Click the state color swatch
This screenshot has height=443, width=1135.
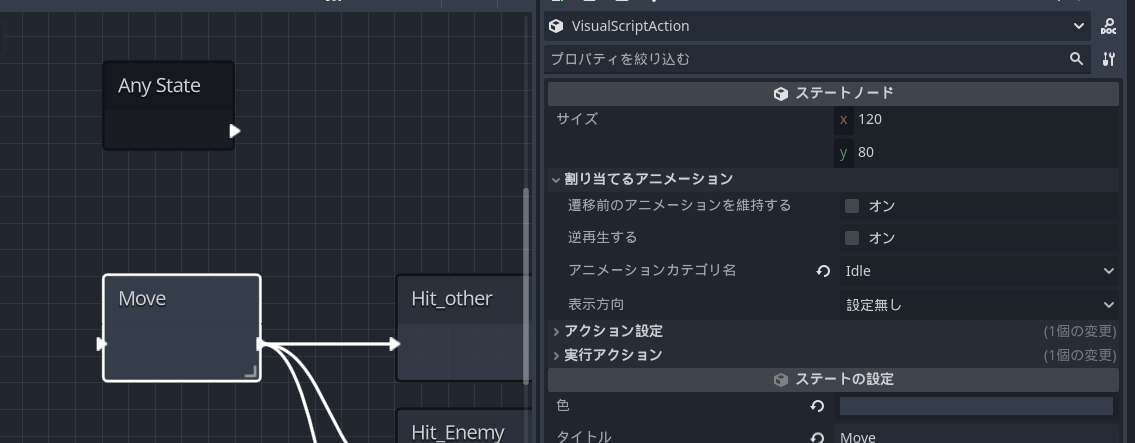click(976, 406)
